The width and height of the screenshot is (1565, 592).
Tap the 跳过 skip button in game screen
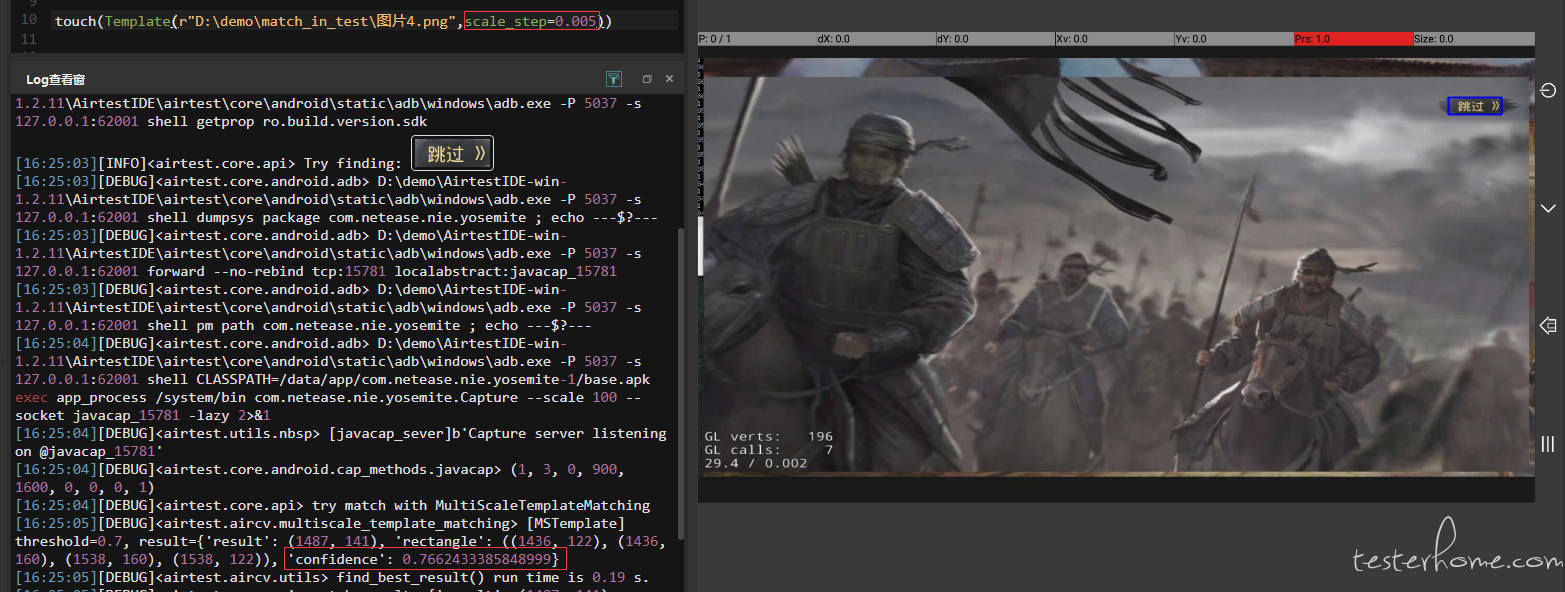1475,105
